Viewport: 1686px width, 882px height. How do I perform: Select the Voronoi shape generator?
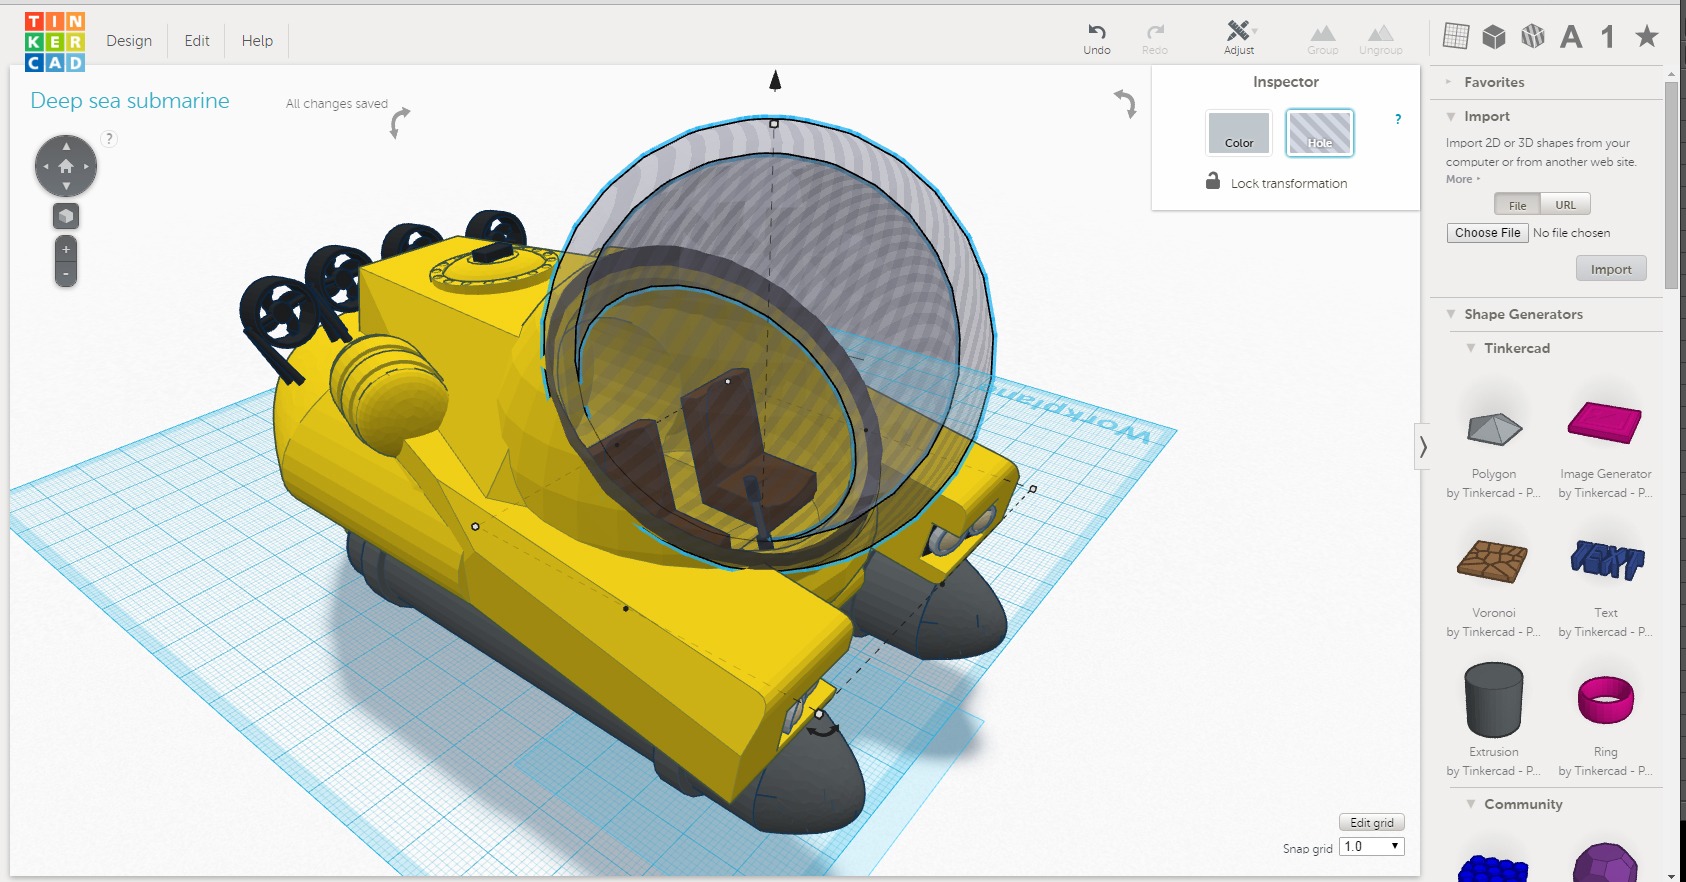(1492, 561)
